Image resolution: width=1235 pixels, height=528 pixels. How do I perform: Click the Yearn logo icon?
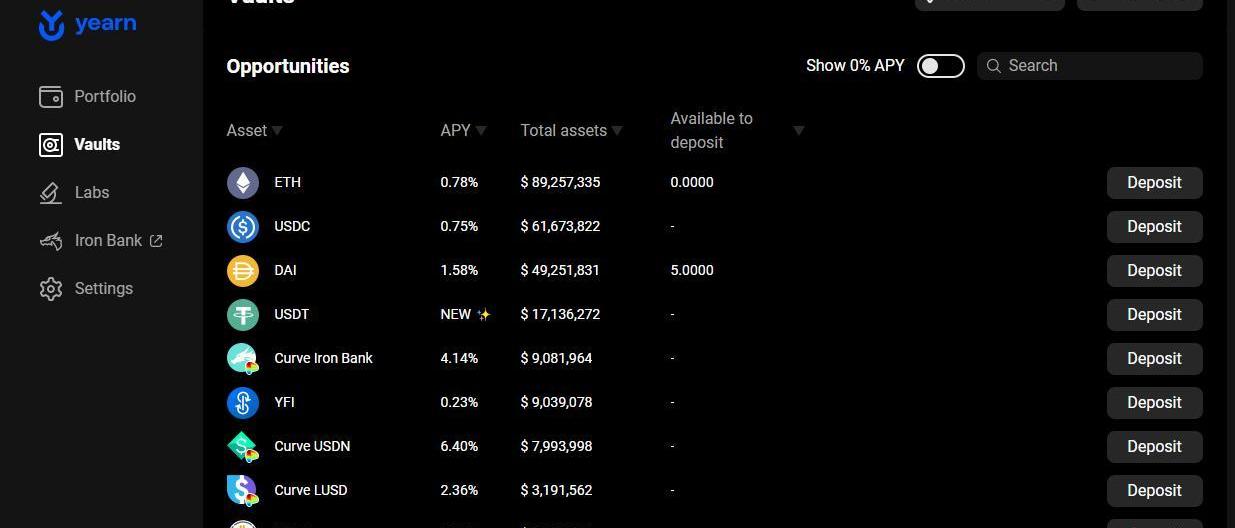click(x=51, y=25)
